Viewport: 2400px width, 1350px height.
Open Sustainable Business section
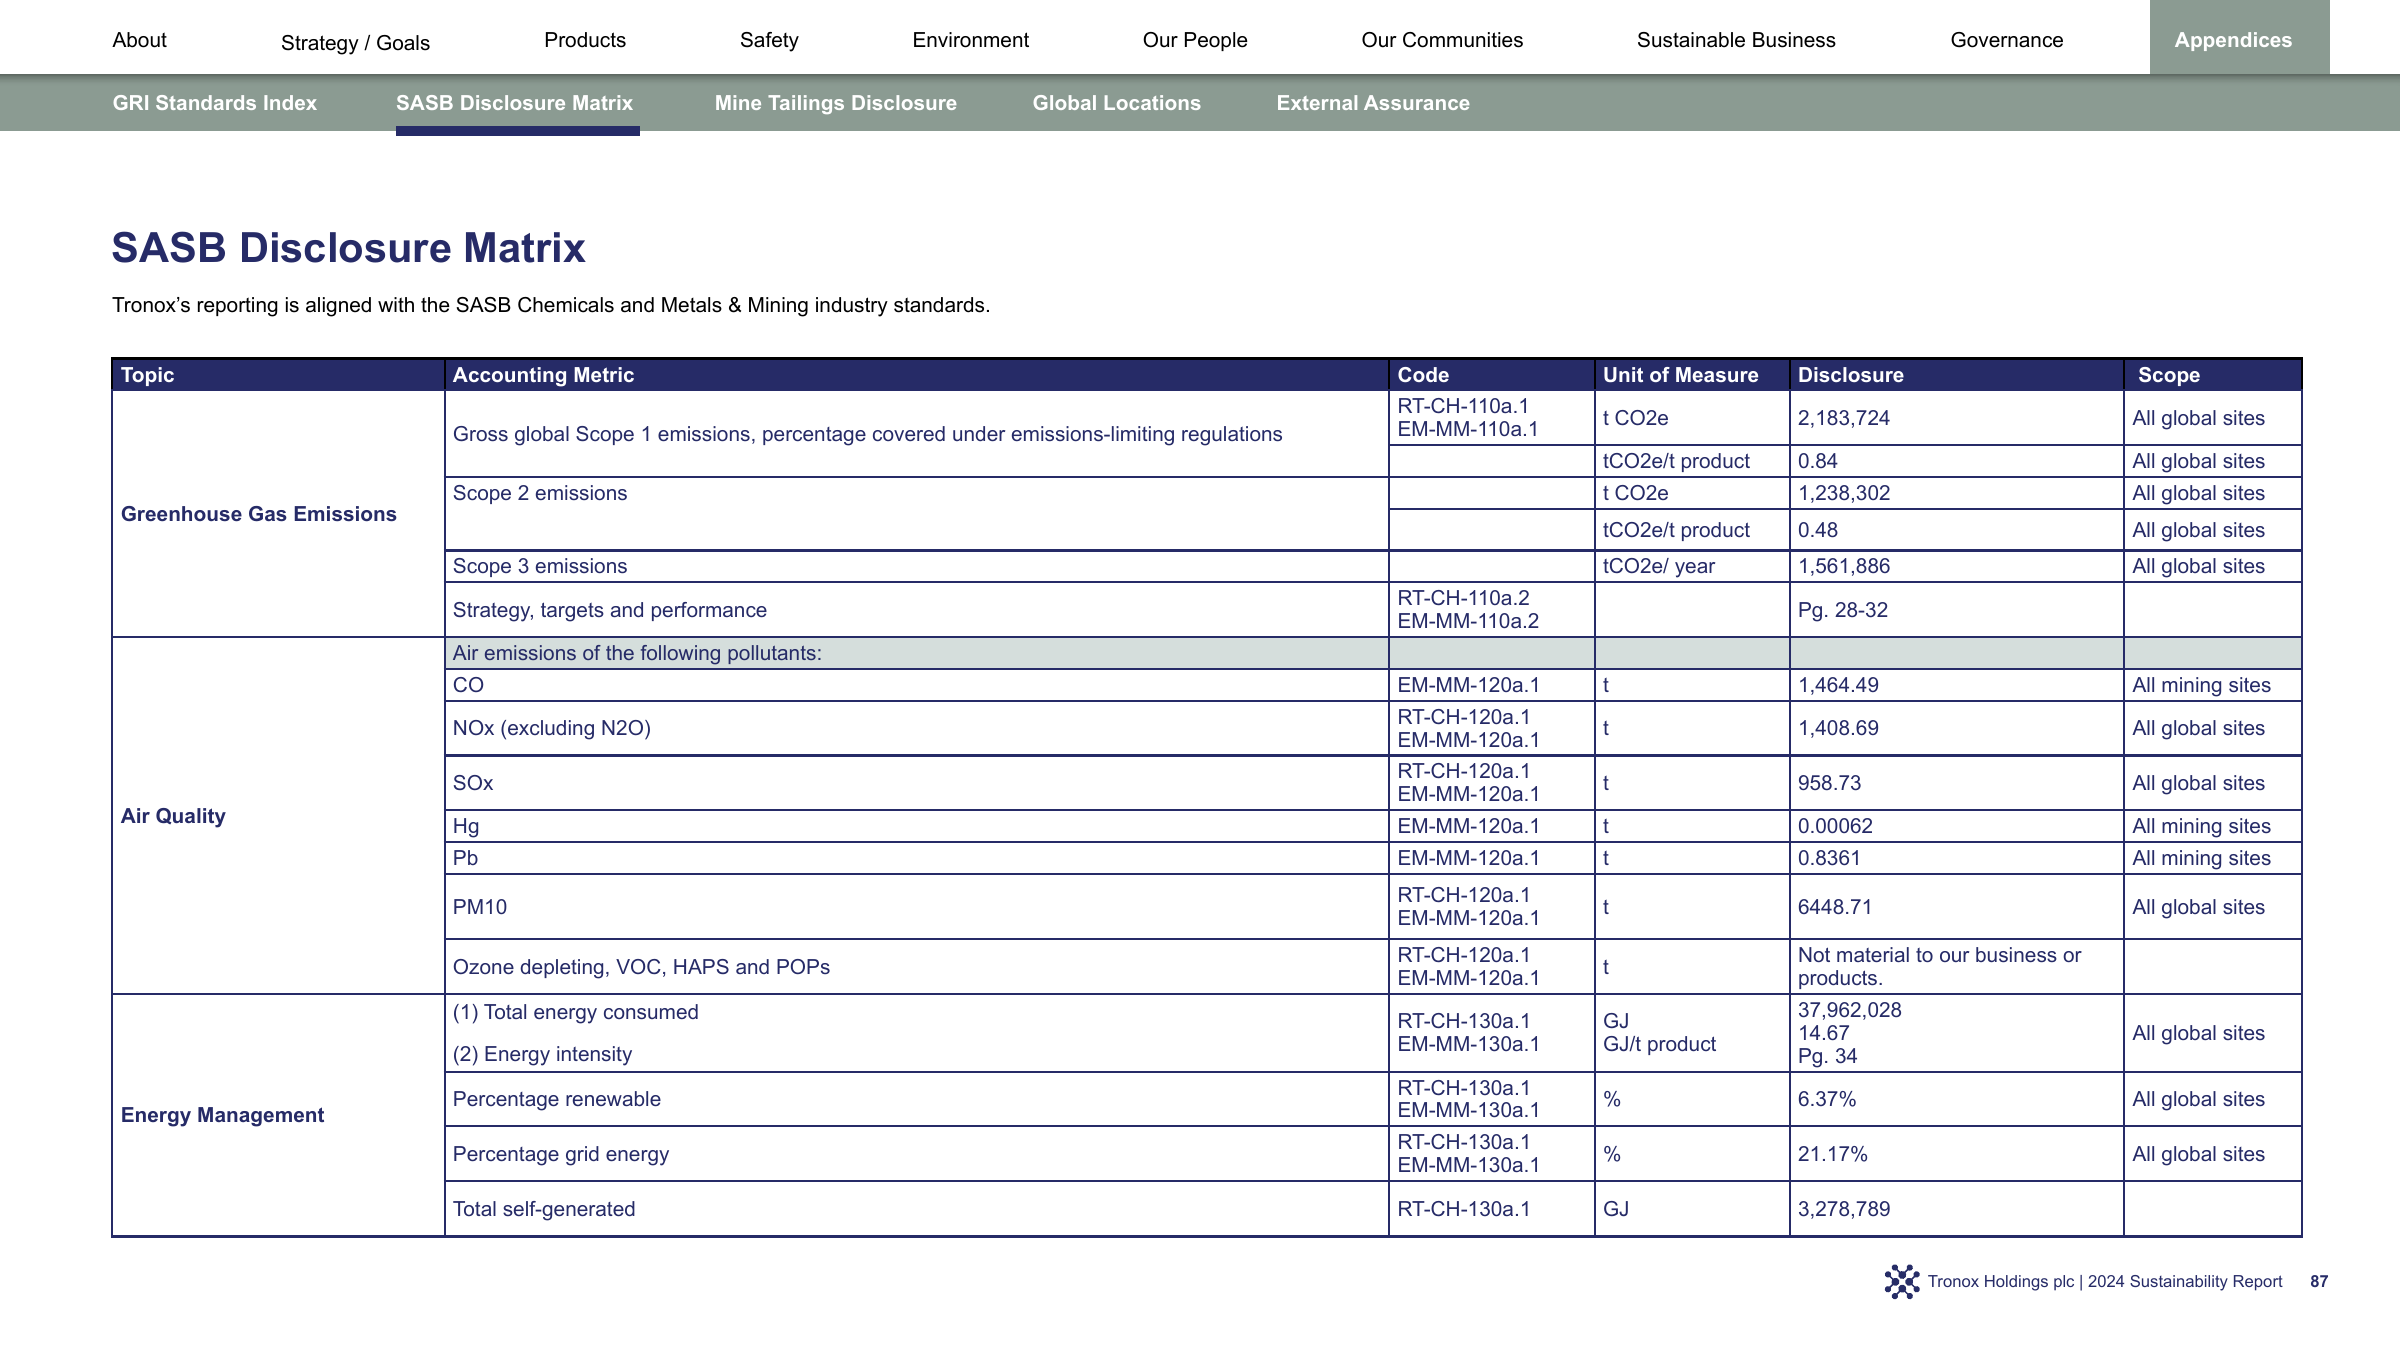click(x=1736, y=40)
